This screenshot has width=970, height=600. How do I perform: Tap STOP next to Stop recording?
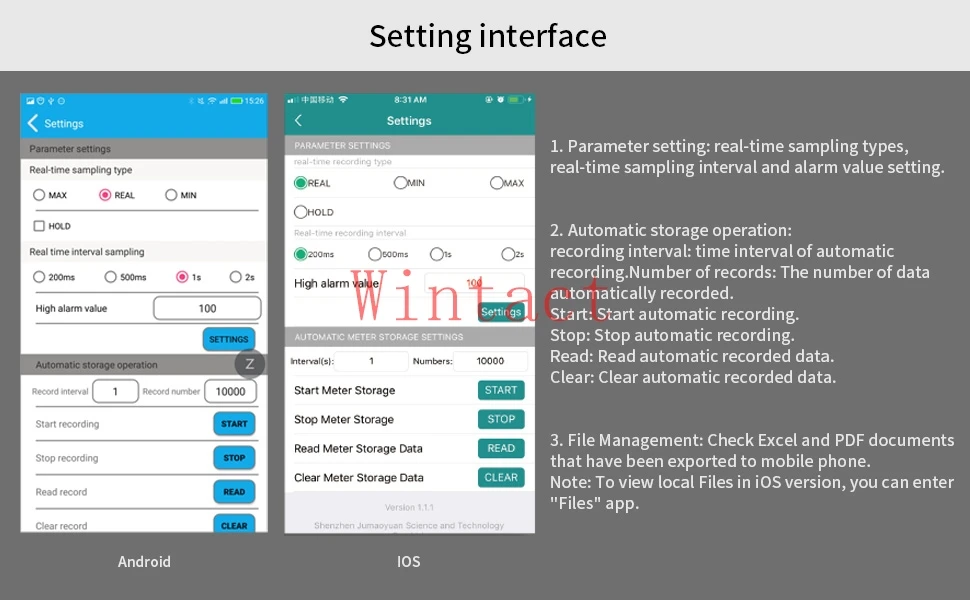pos(234,458)
